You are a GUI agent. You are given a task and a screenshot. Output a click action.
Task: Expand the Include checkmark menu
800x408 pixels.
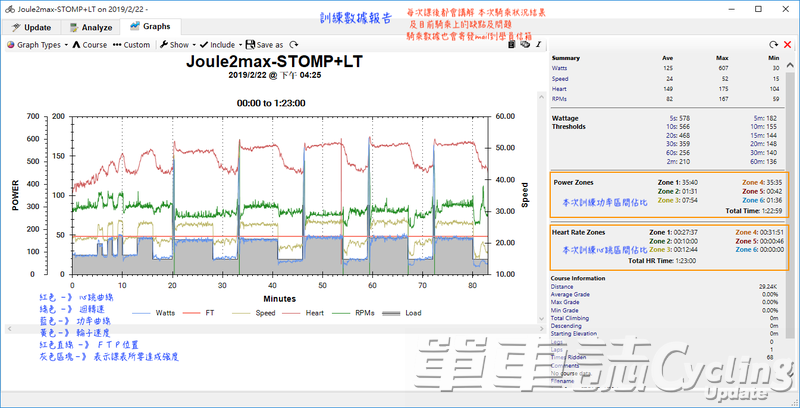pos(220,45)
